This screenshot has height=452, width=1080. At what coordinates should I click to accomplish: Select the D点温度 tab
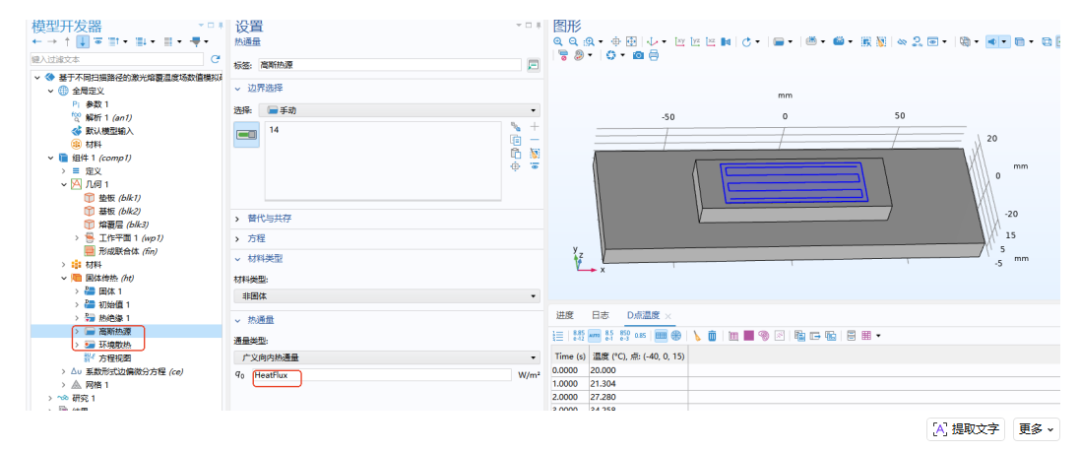click(x=643, y=315)
